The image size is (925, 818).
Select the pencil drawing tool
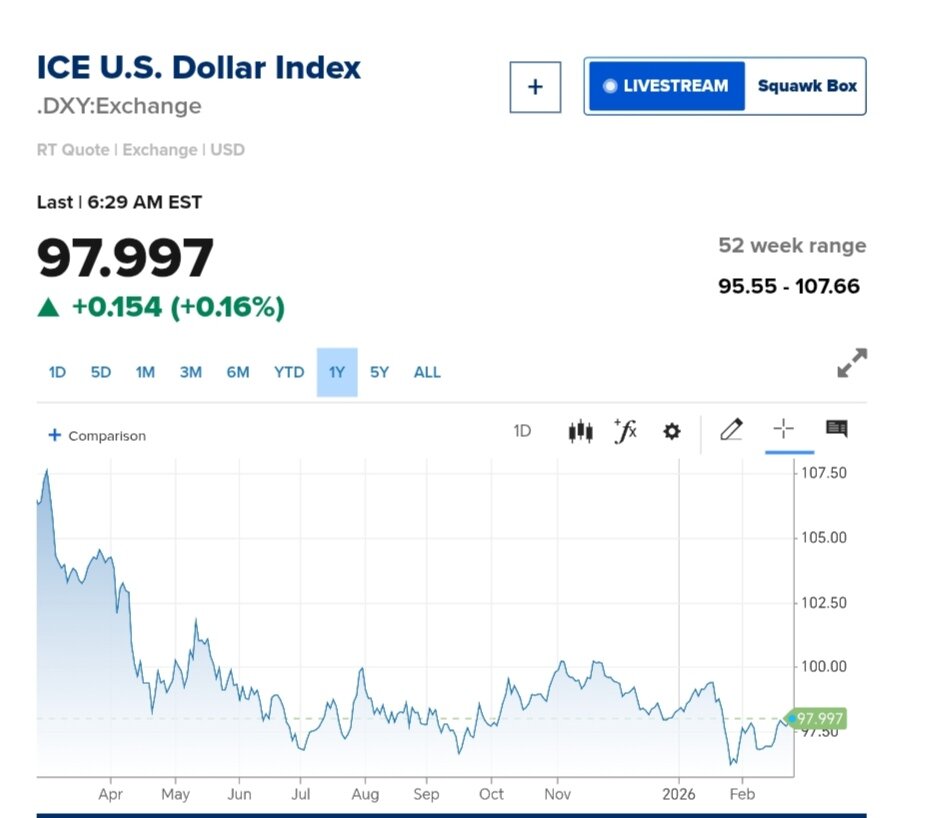[731, 430]
